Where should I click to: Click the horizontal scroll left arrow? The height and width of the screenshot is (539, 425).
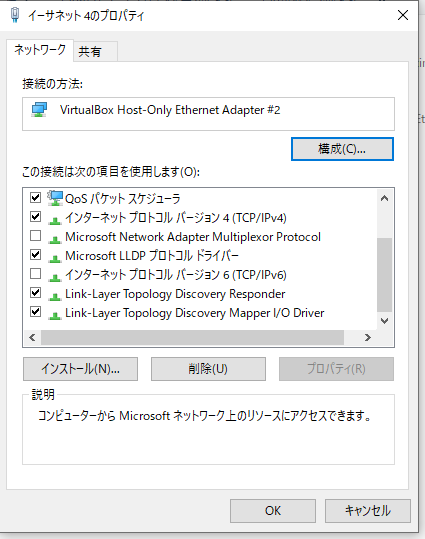pyautogui.click(x=32, y=338)
